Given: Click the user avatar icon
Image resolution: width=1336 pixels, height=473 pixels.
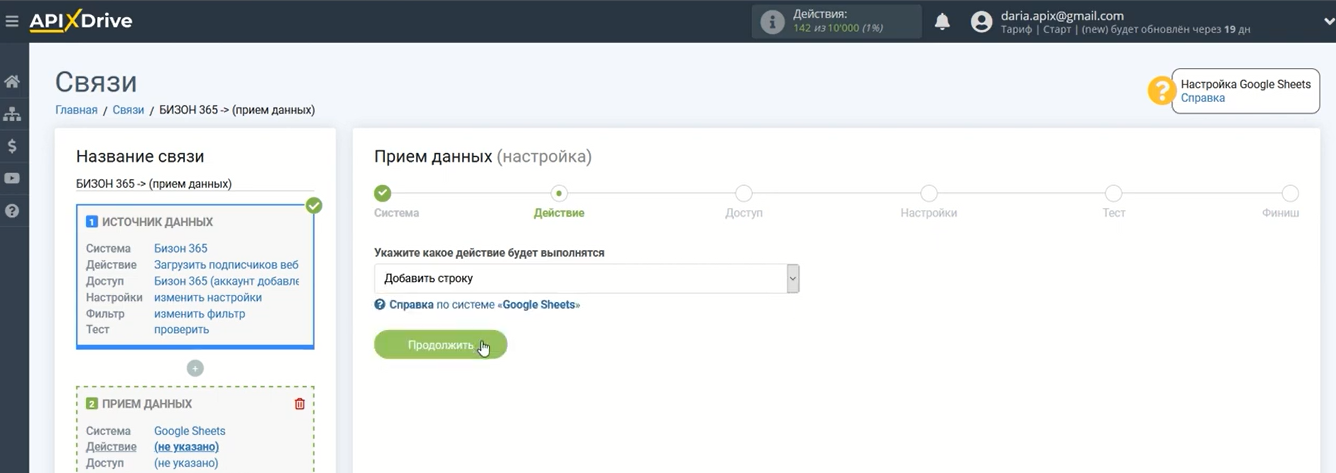Looking at the screenshot, I should [x=981, y=22].
